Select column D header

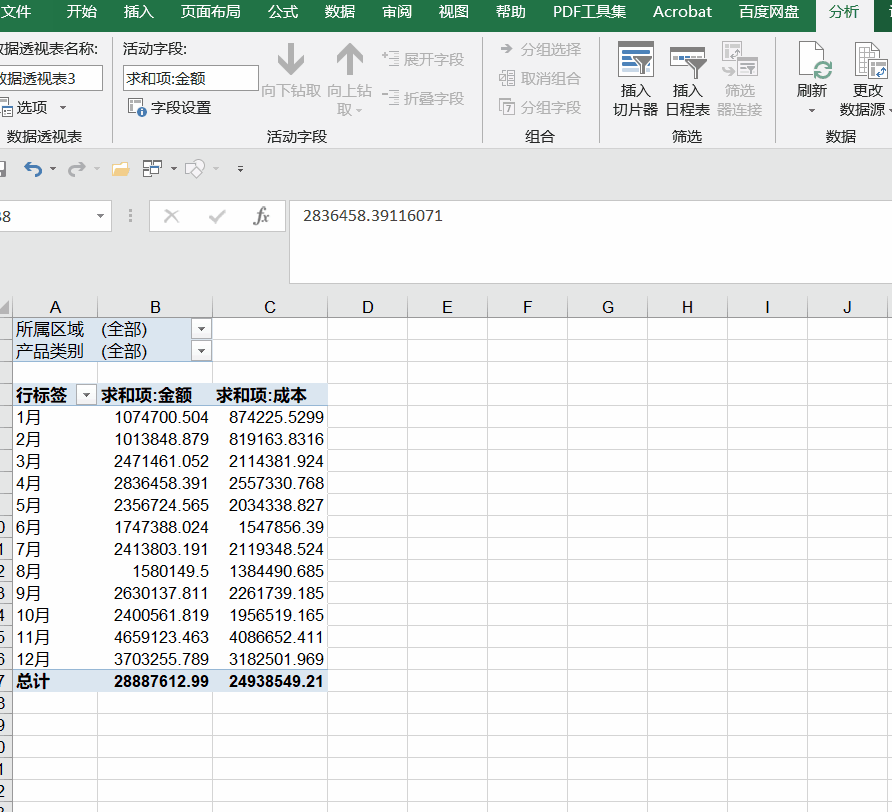(367, 307)
